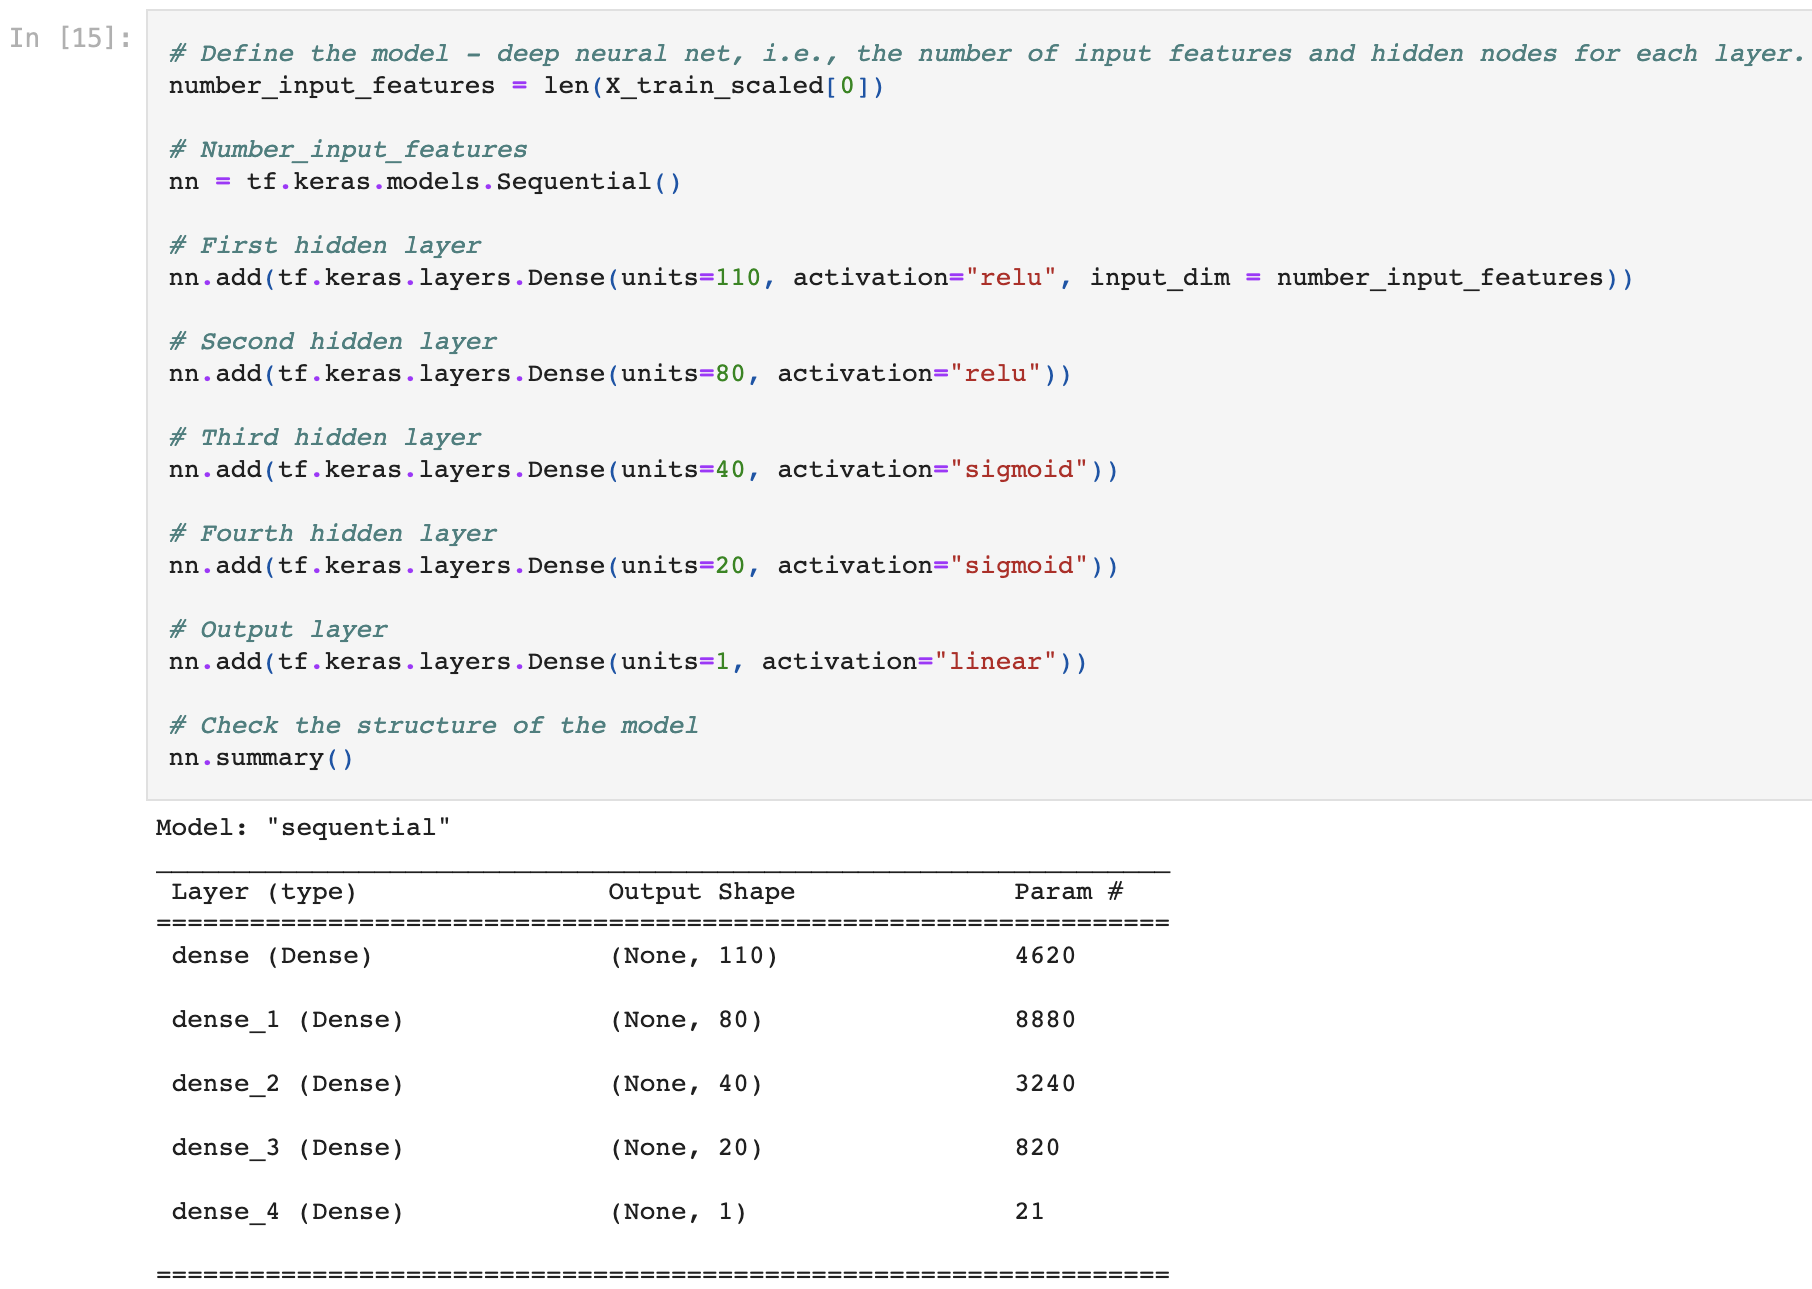Image resolution: width=1812 pixels, height=1289 pixels.
Task: Click the (None, 1) output shape
Action: (x=678, y=1212)
